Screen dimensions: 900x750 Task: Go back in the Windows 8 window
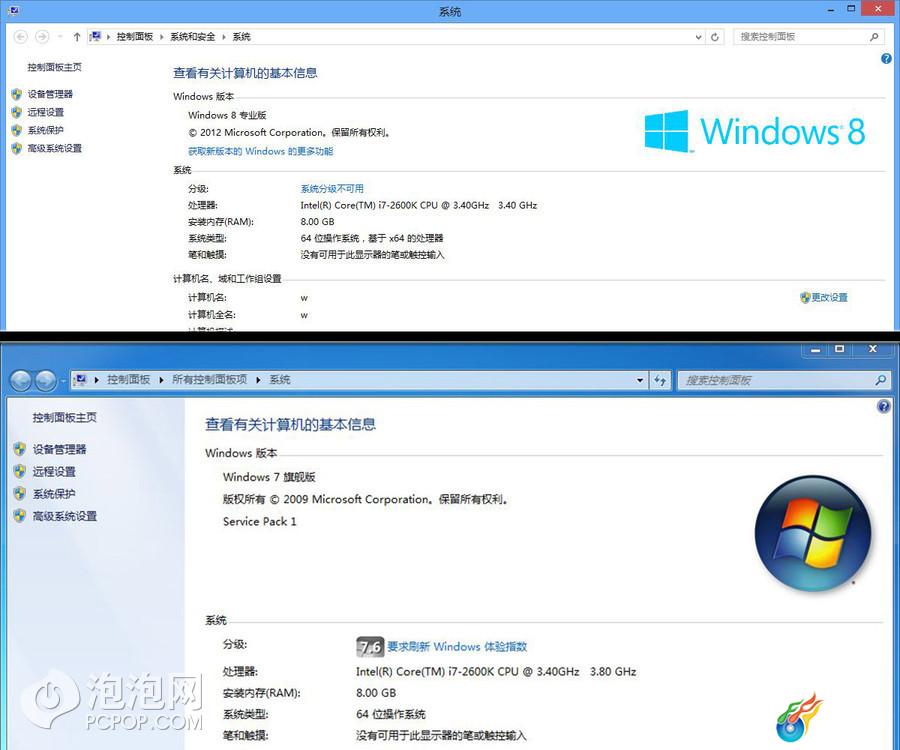21,37
